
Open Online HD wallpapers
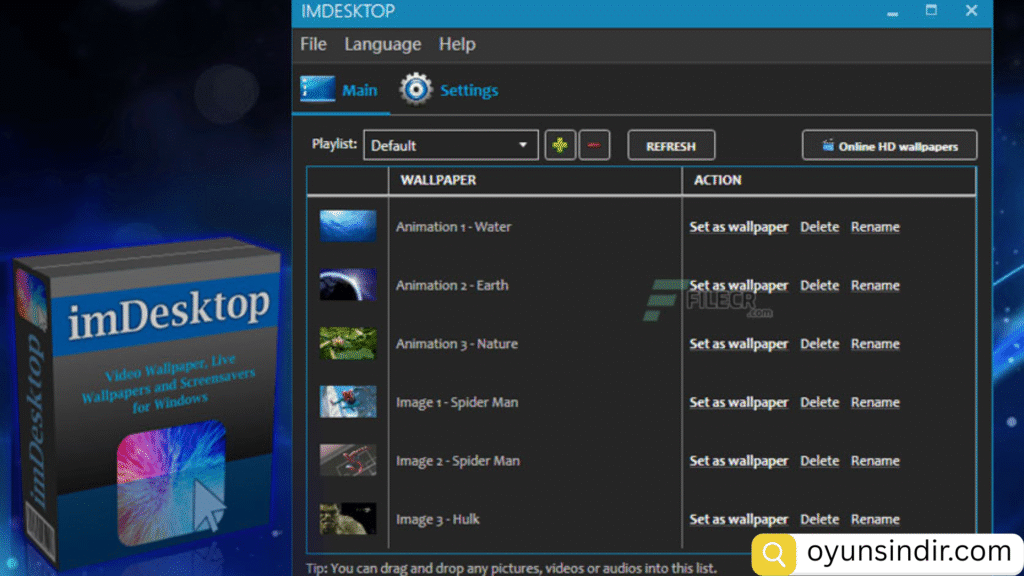[889, 146]
